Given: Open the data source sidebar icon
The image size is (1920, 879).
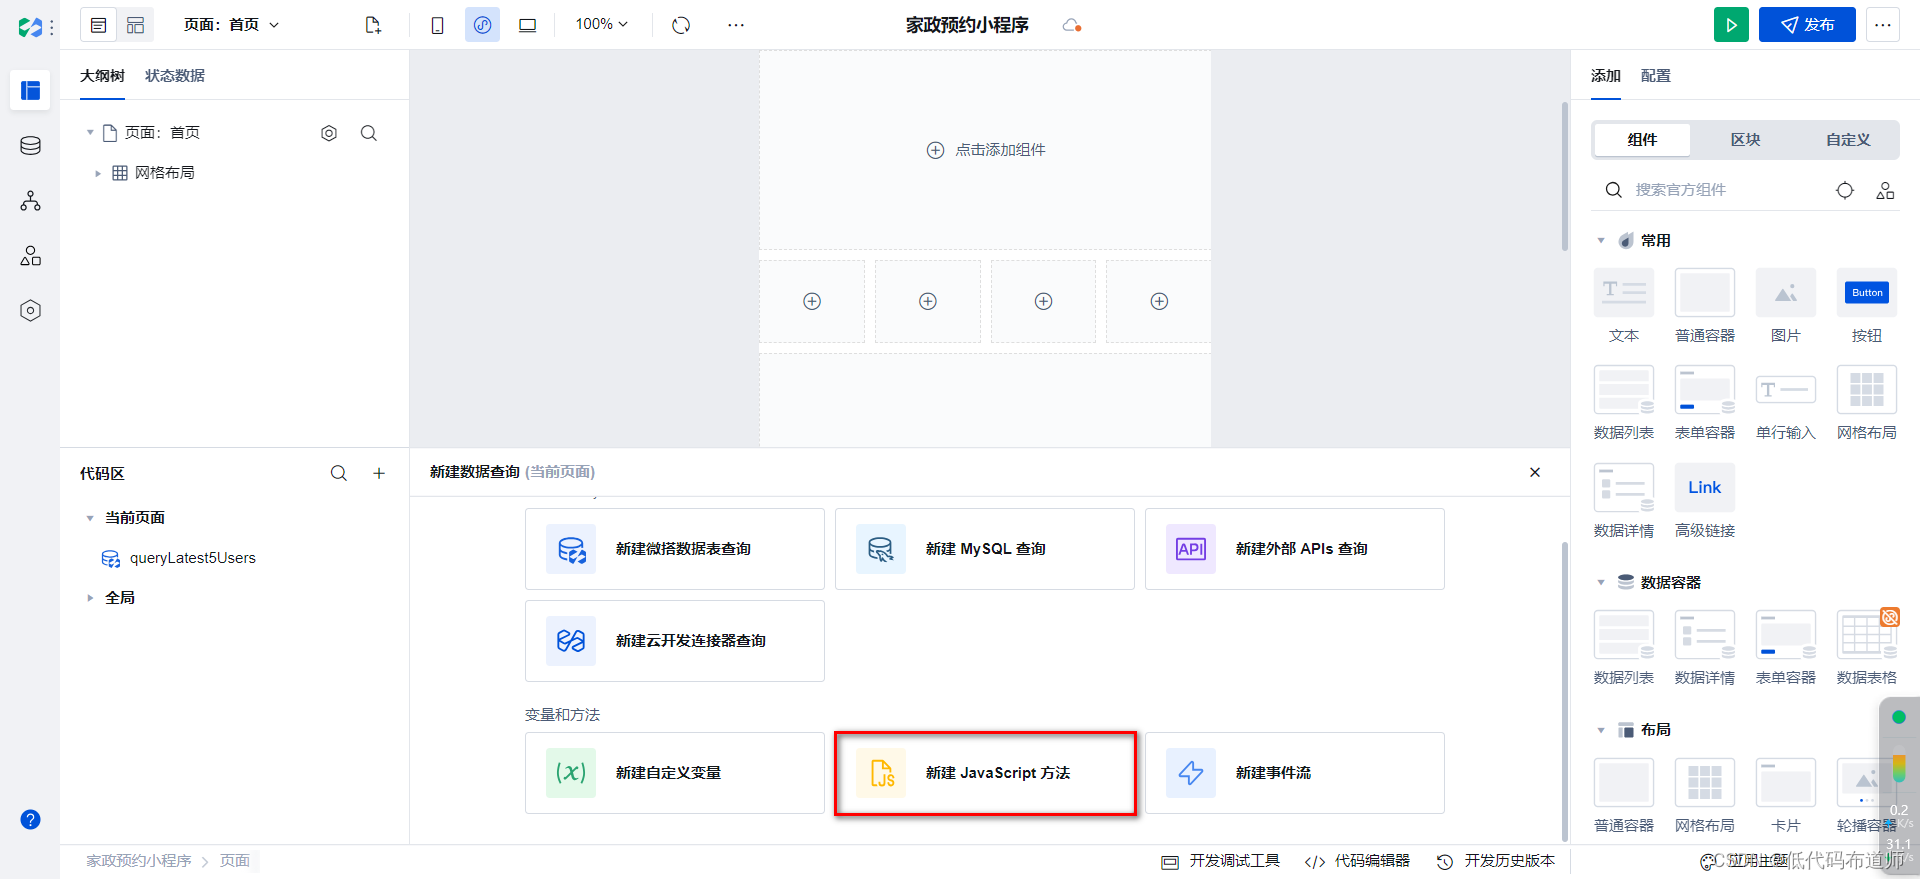Looking at the screenshot, I should [30, 146].
